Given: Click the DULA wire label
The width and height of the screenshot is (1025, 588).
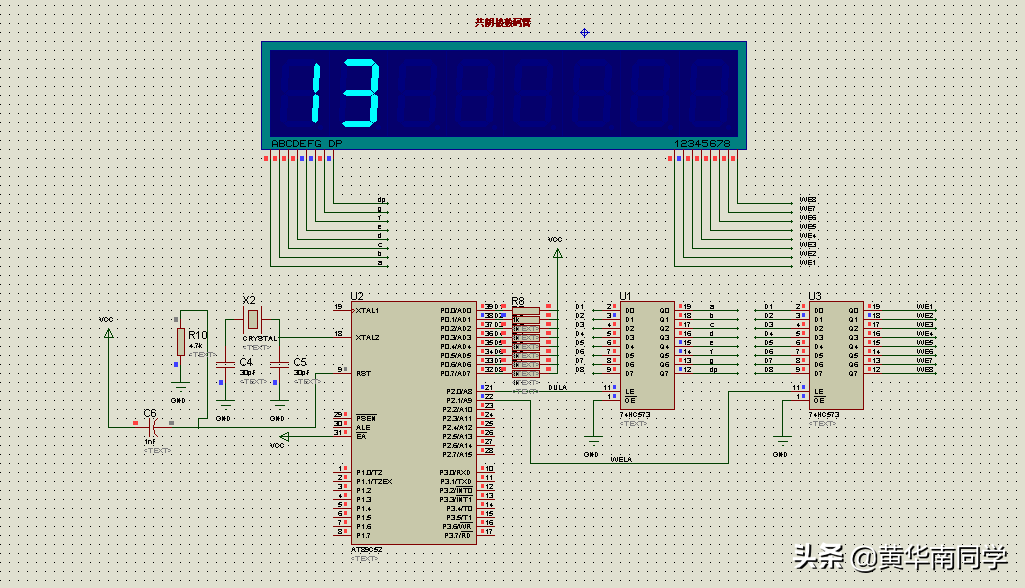Looking at the screenshot, I should pyautogui.click(x=558, y=387).
